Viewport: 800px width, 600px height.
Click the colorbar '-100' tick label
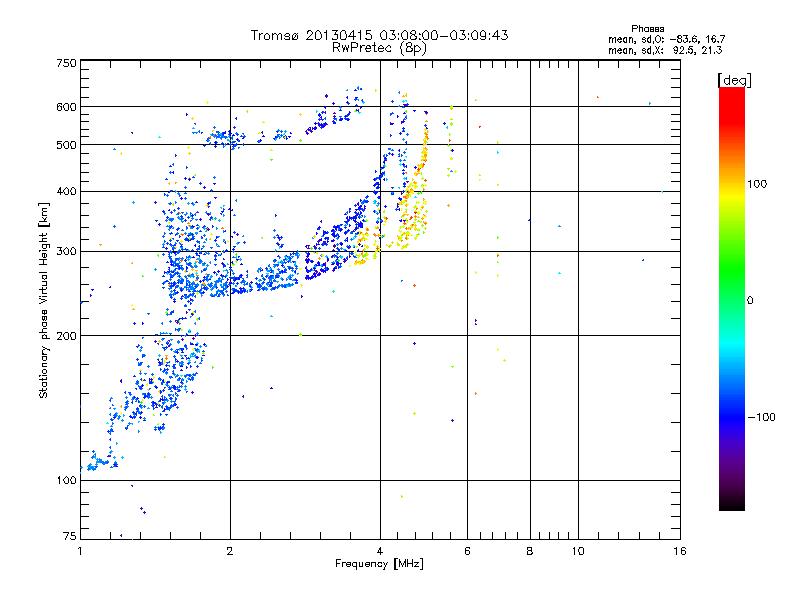click(x=761, y=417)
